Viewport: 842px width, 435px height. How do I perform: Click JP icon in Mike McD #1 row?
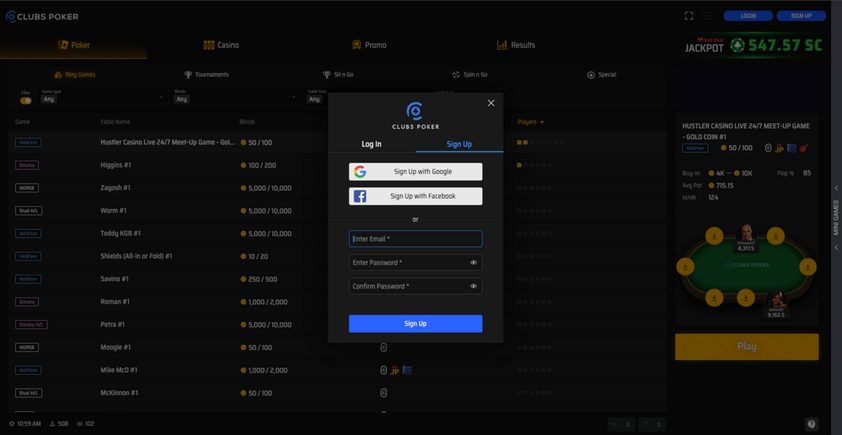395,370
